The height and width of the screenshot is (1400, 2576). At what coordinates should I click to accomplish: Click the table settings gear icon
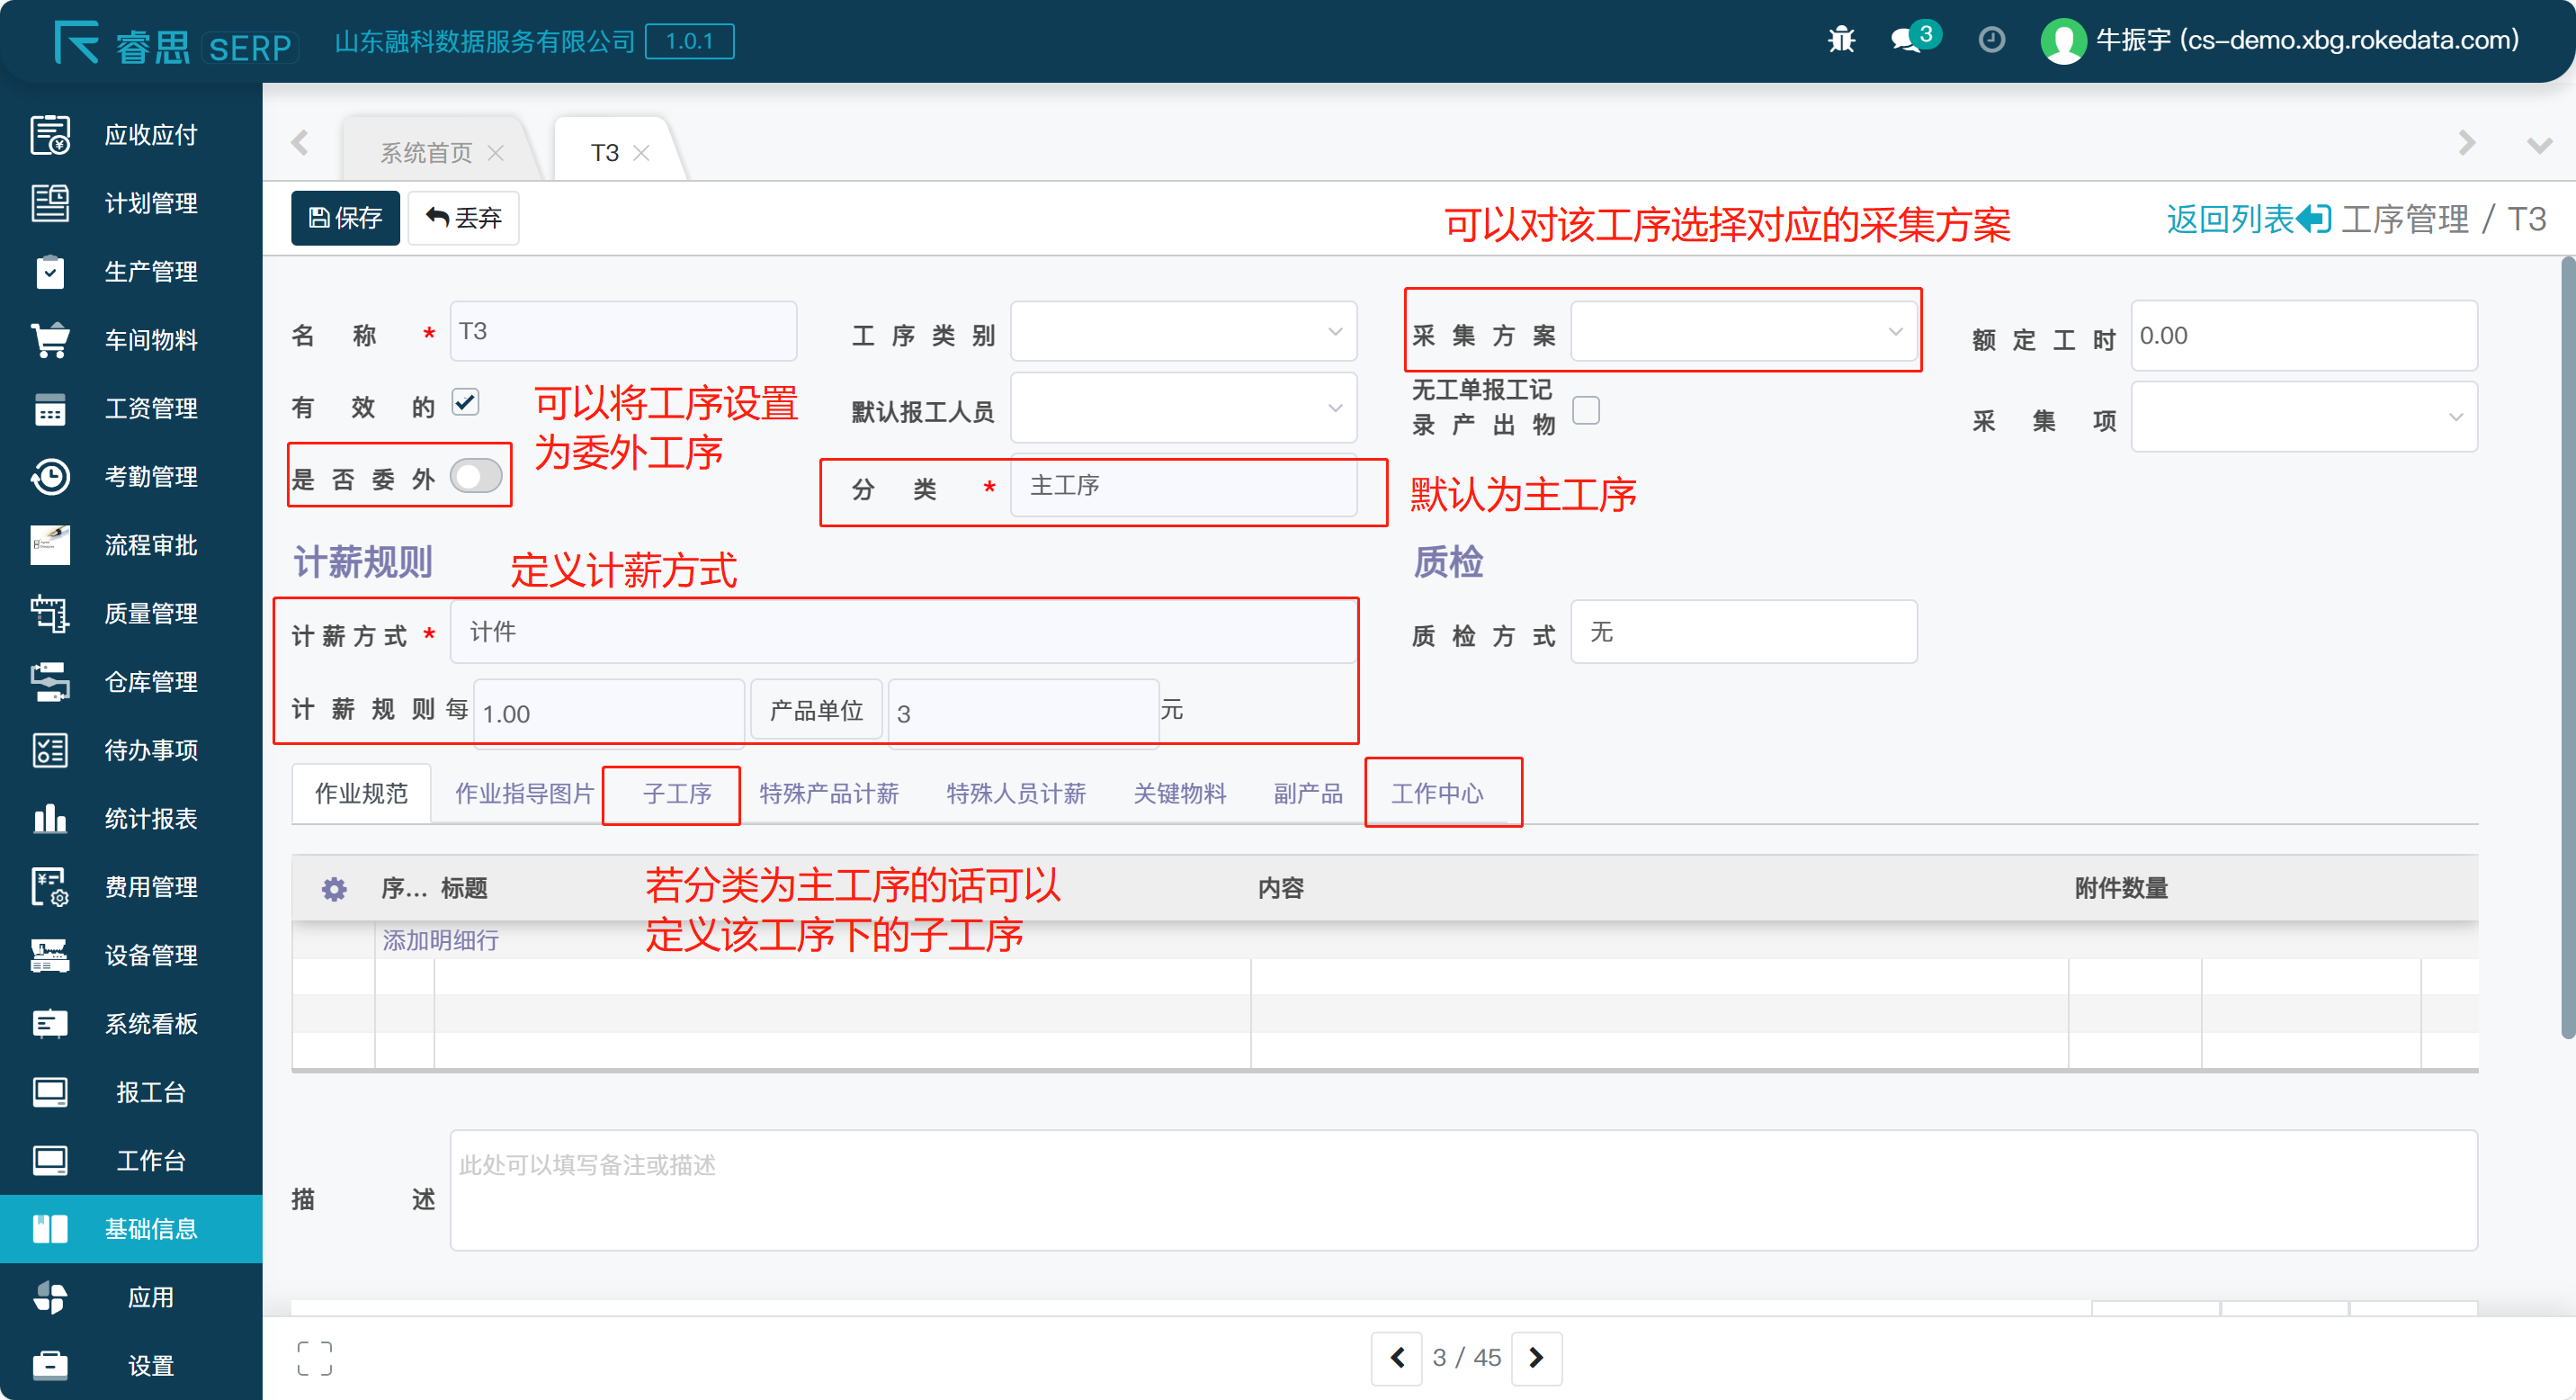pyautogui.click(x=334, y=888)
